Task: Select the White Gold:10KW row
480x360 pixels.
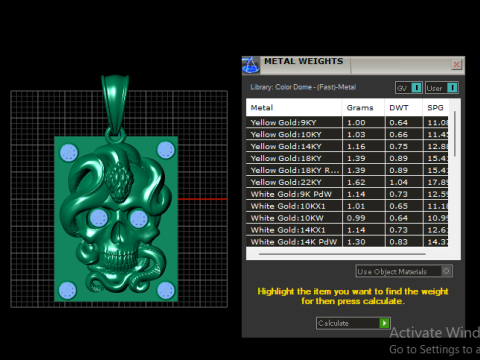Action: (347, 218)
